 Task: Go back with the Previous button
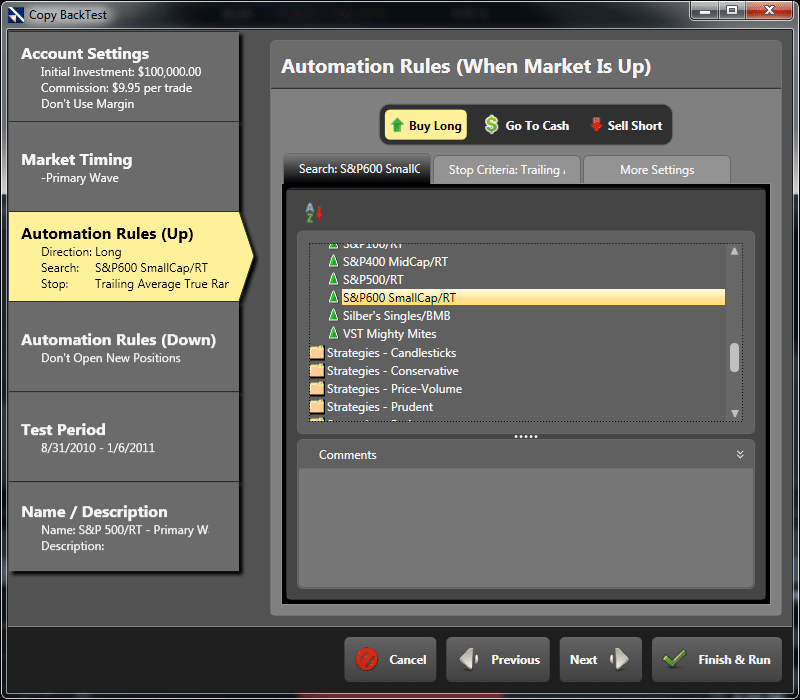pyautogui.click(x=498, y=660)
